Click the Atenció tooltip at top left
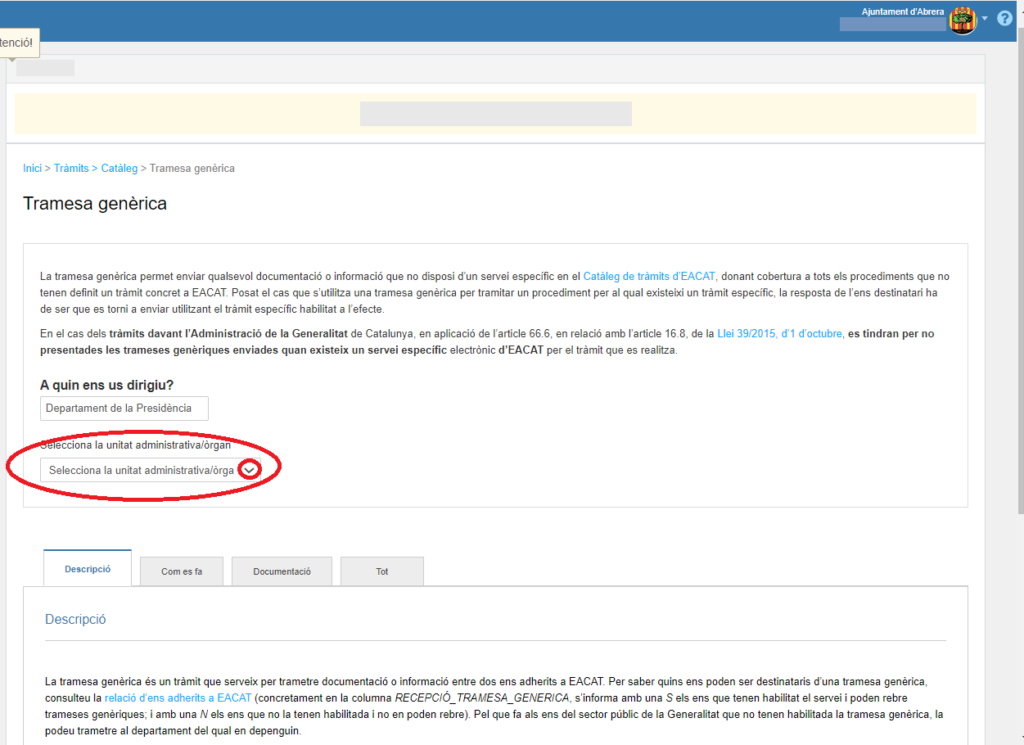 (17, 43)
